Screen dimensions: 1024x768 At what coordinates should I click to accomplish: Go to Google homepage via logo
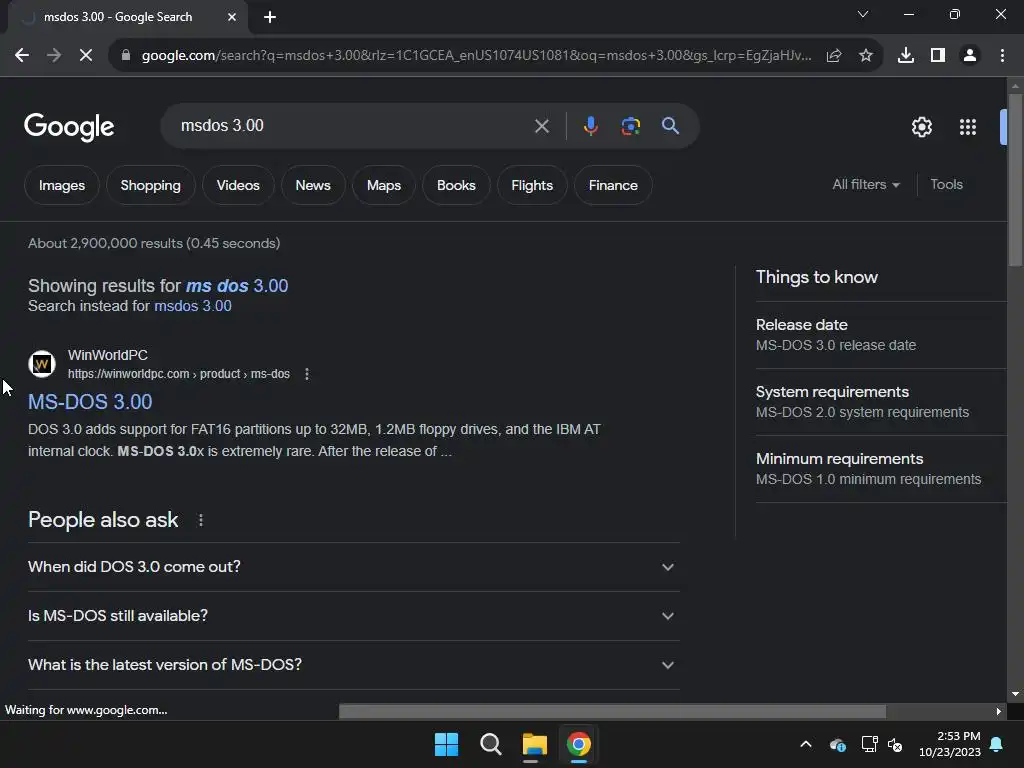point(69,127)
